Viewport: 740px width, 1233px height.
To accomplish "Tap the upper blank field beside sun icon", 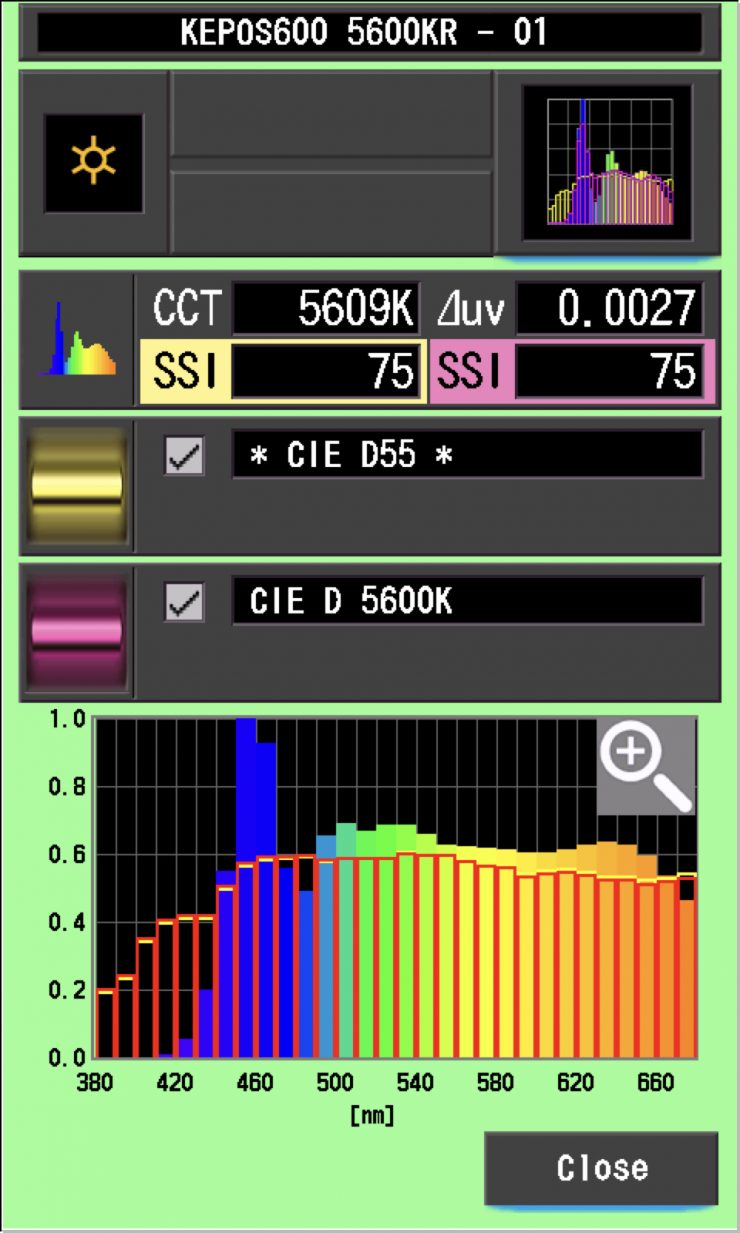I will [x=331, y=114].
